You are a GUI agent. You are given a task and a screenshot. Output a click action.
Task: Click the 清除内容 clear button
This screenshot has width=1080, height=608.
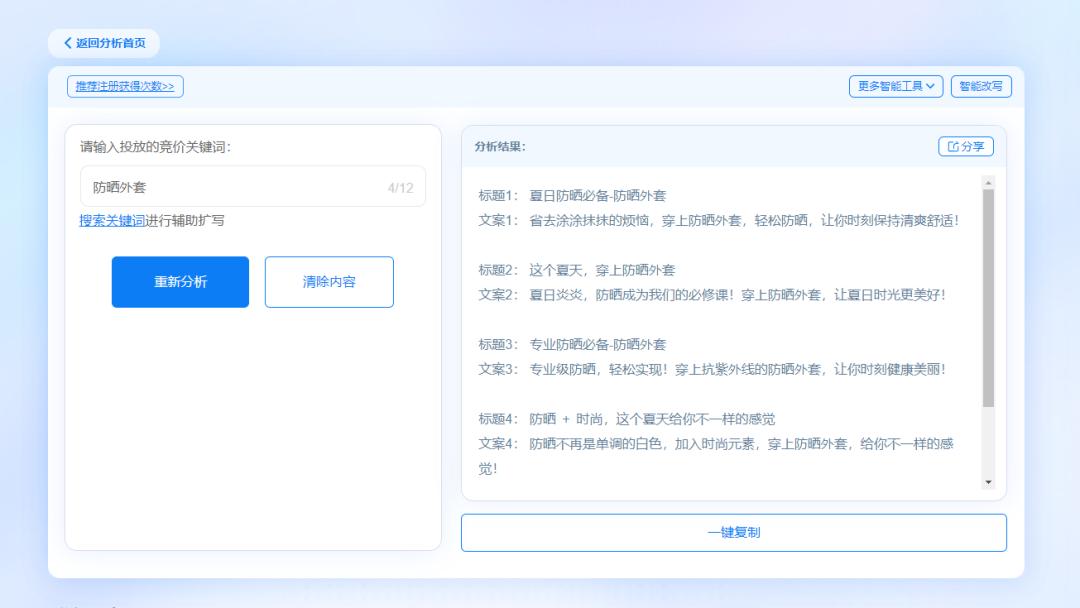pyautogui.click(x=329, y=282)
